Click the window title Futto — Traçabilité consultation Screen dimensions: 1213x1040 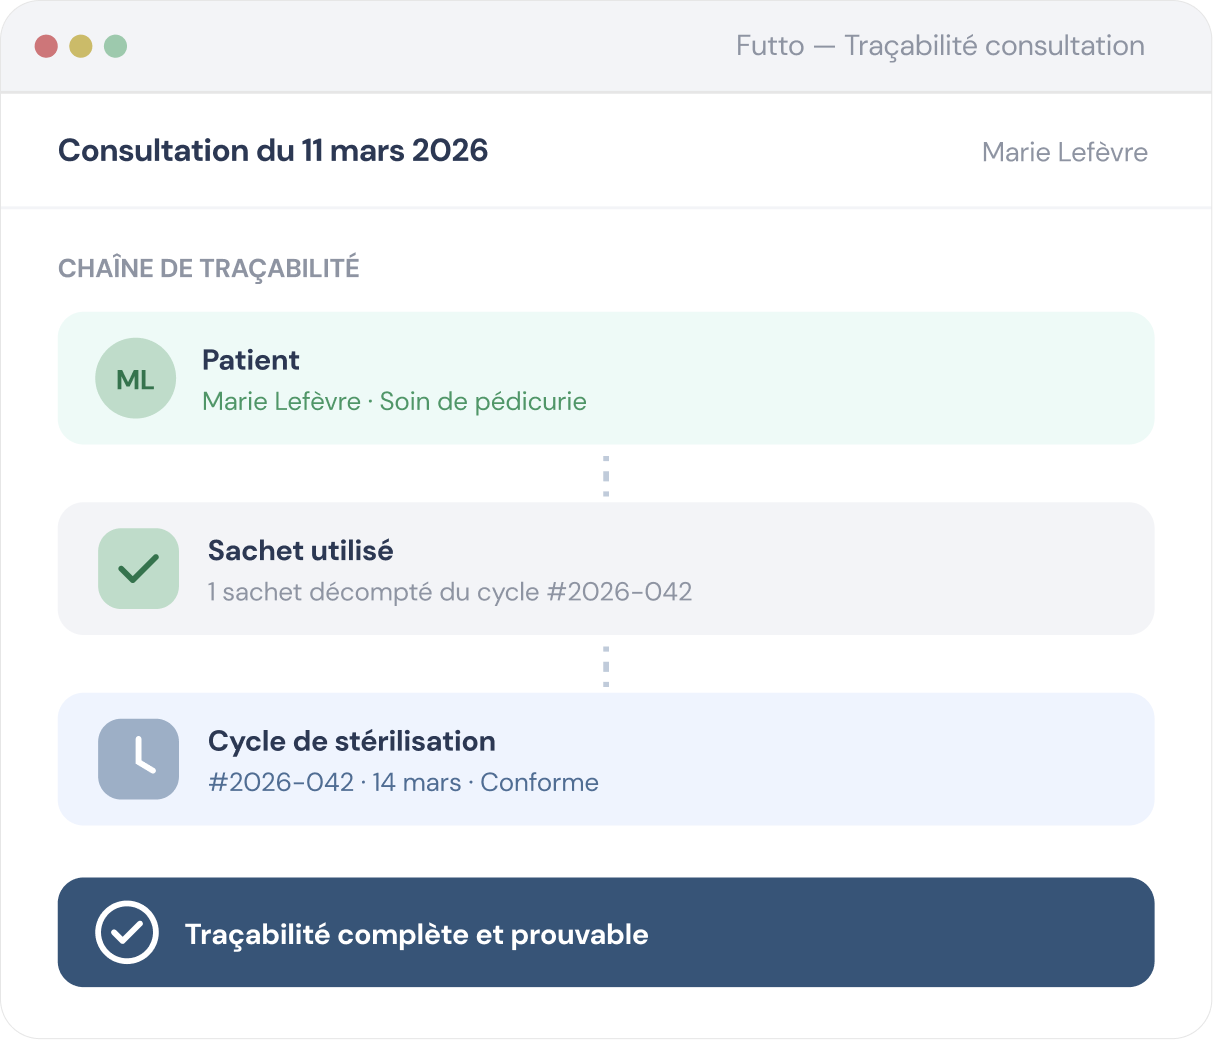[x=940, y=46]
